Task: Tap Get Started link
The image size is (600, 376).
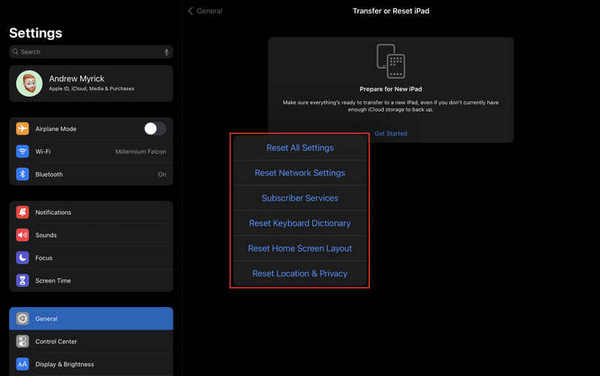Action: click(391, 133)
